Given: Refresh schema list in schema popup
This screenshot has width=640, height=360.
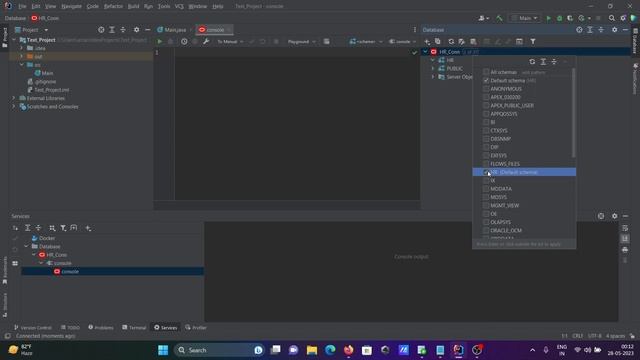Looking at the screenshot, I should tap(532, 62).
